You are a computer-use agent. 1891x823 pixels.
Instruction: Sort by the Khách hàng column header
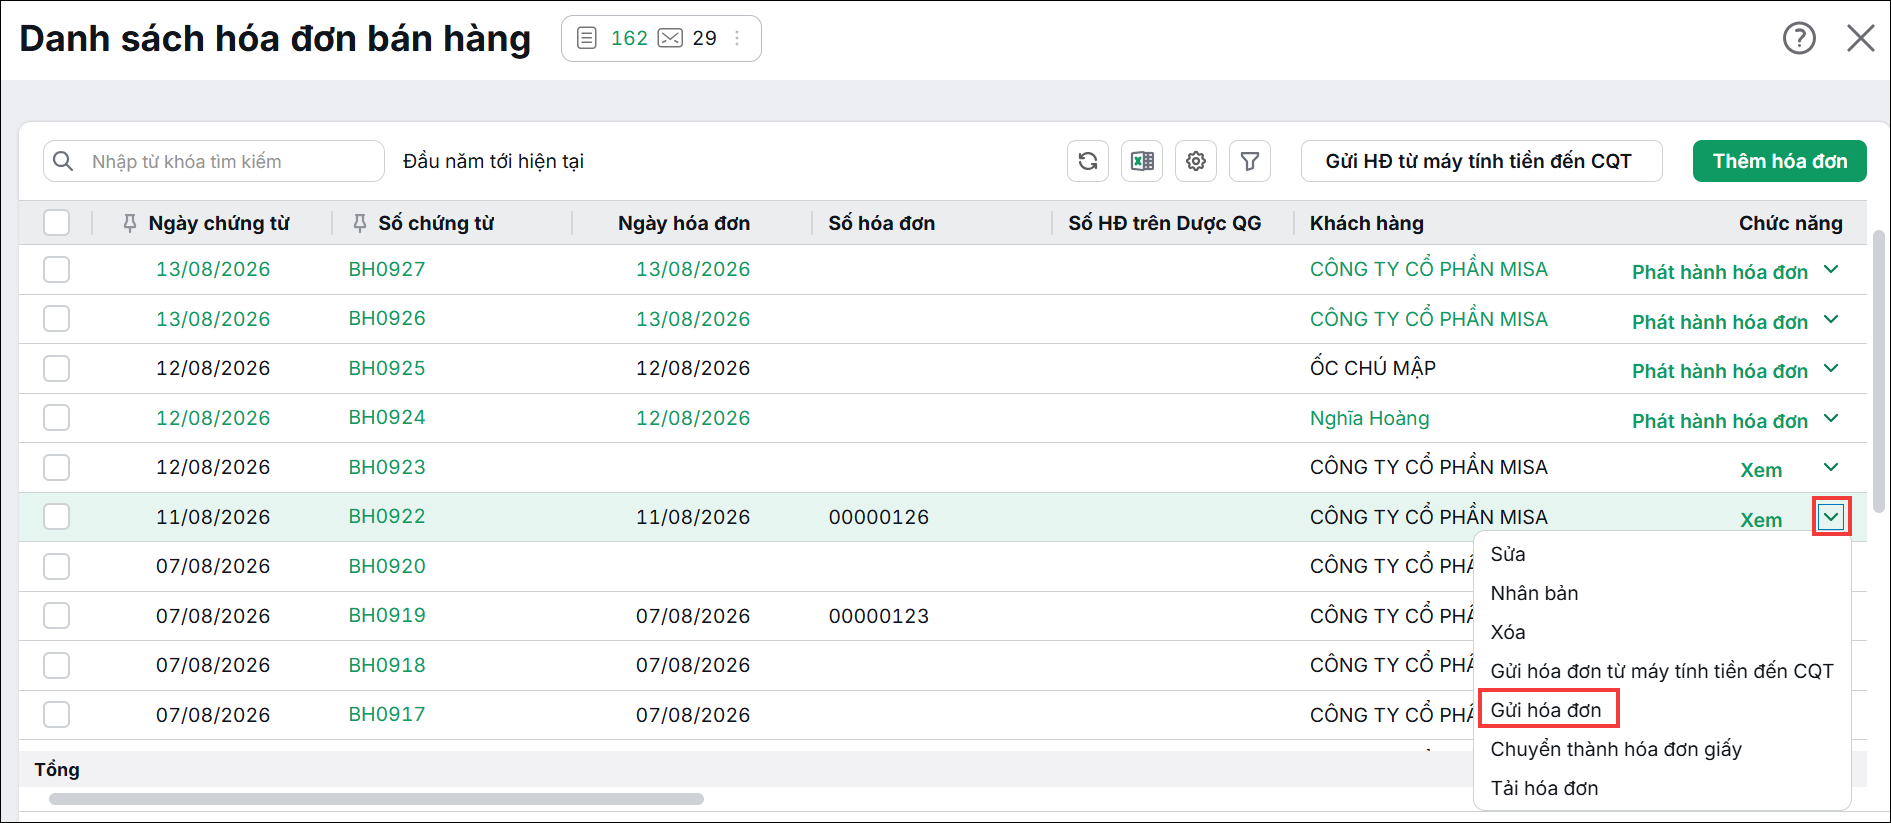coord(1366,223)
